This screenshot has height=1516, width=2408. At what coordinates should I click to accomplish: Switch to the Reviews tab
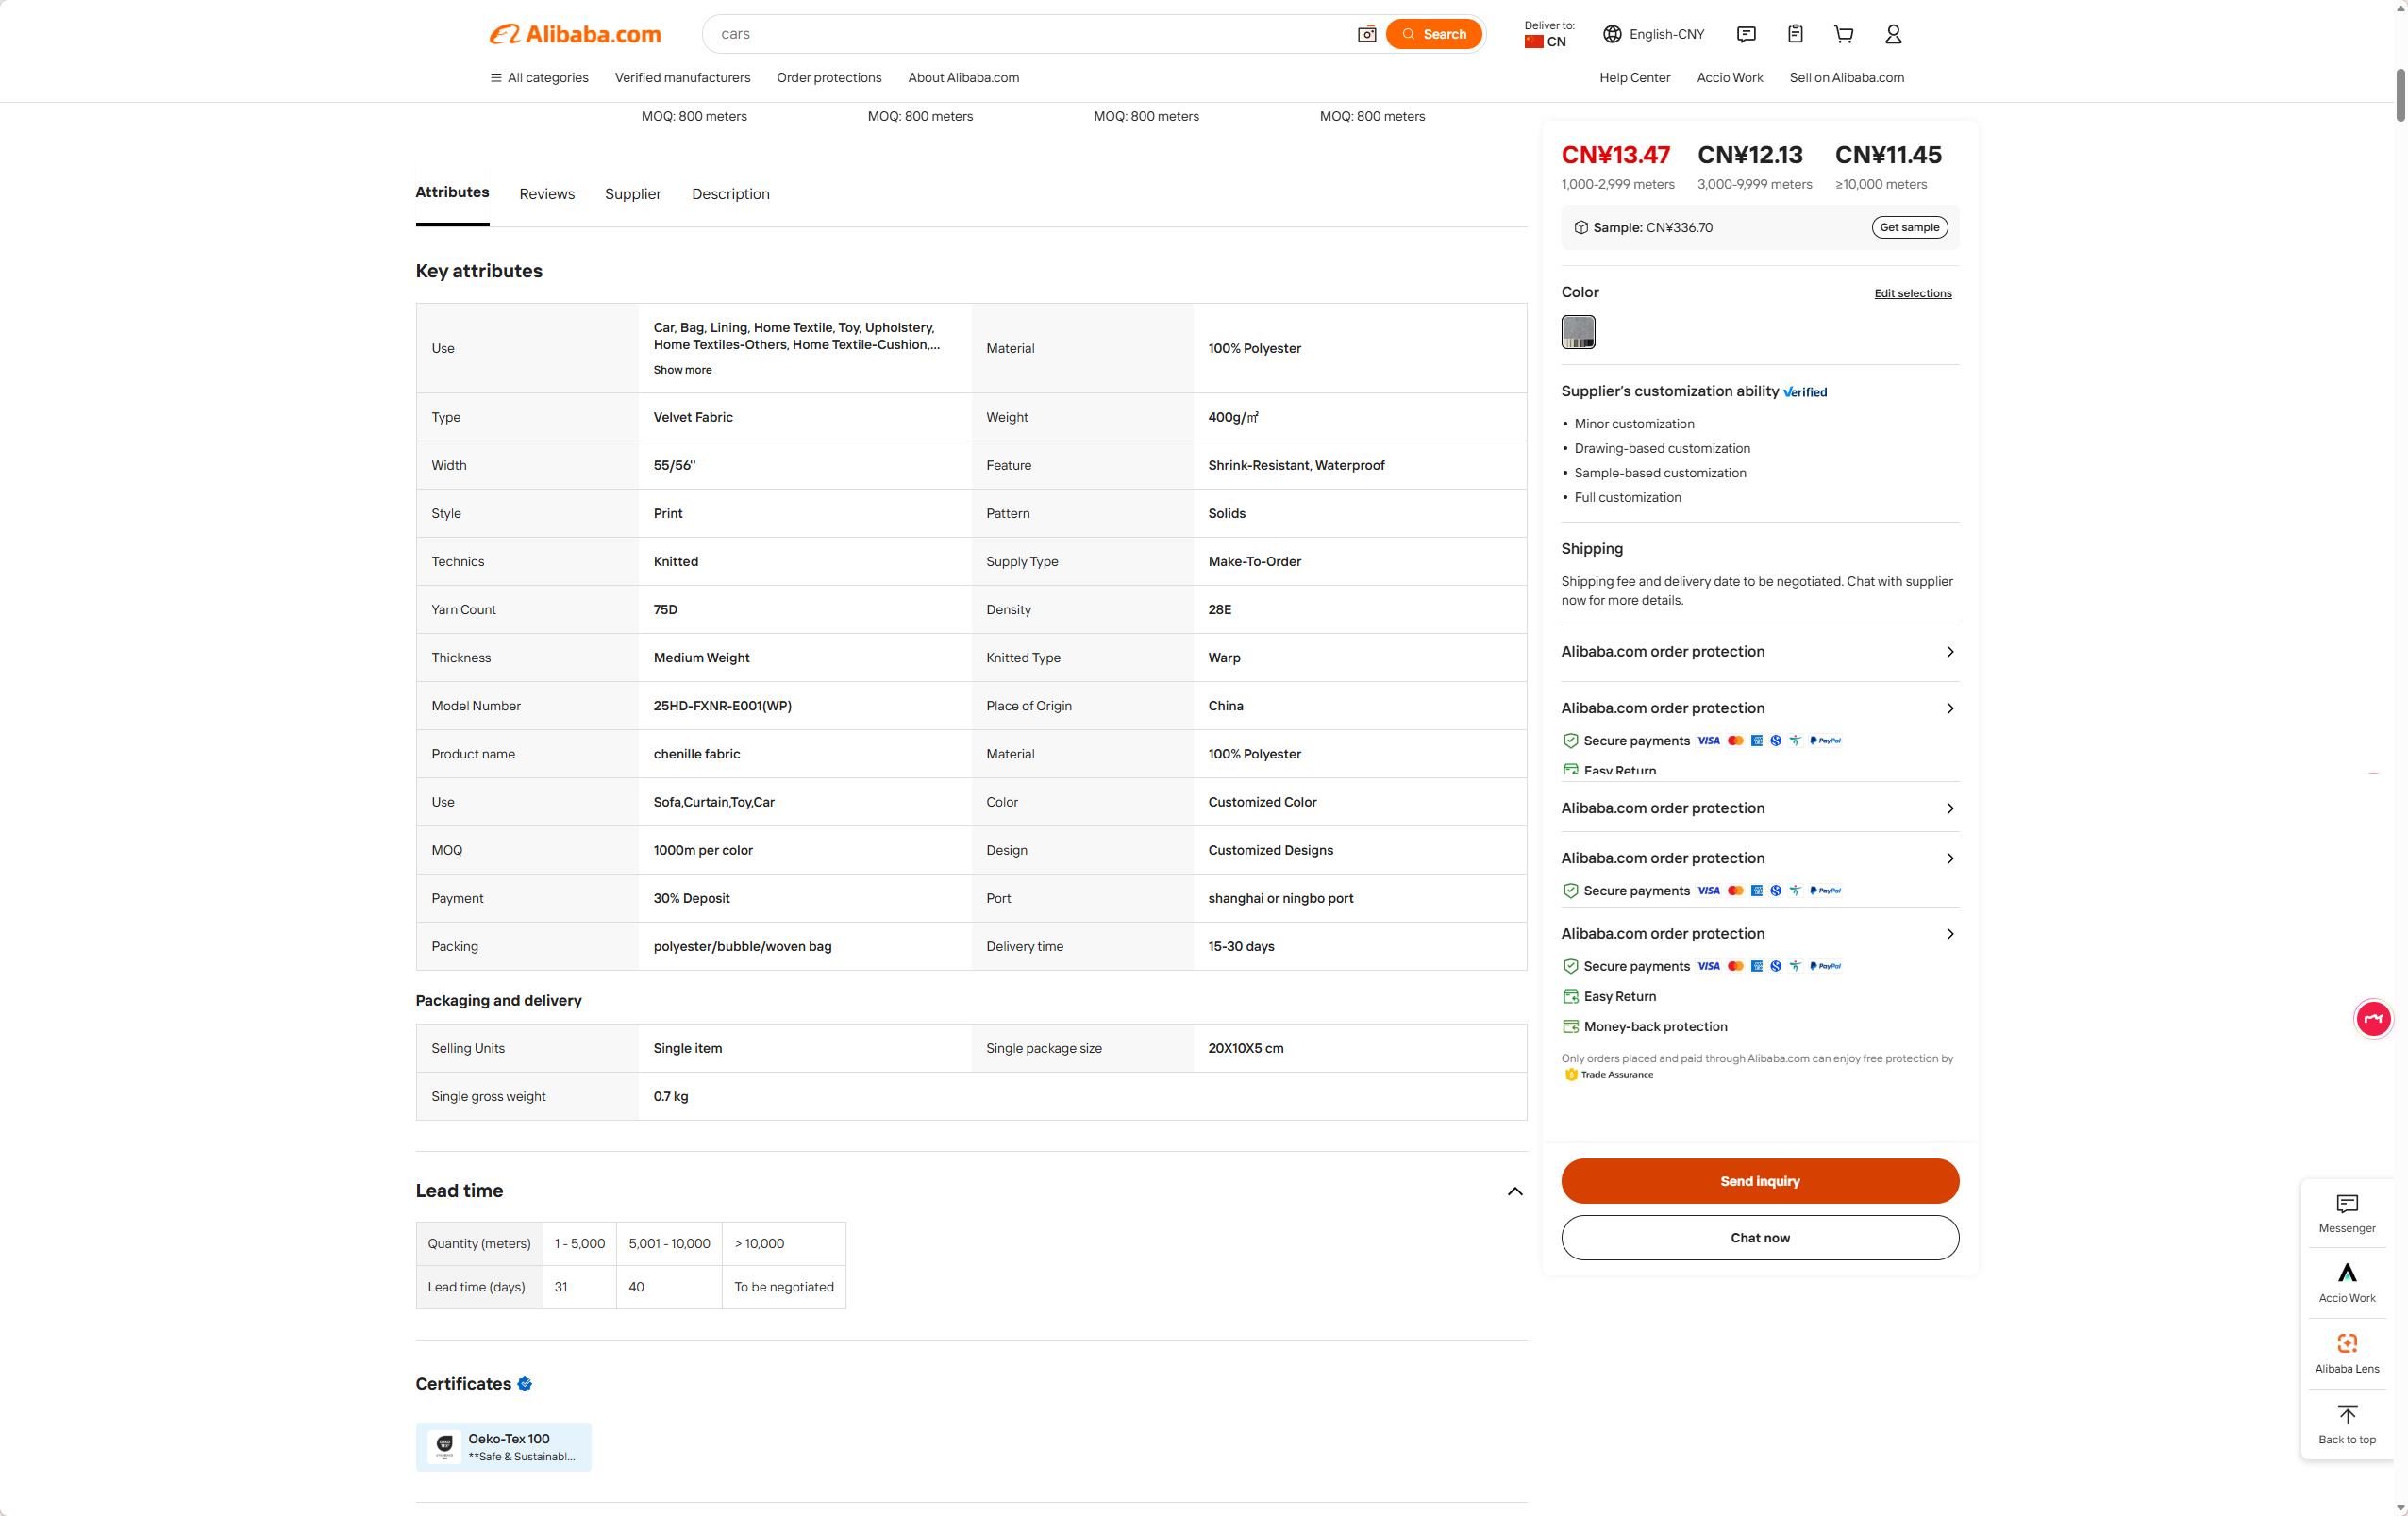point(547,194)
